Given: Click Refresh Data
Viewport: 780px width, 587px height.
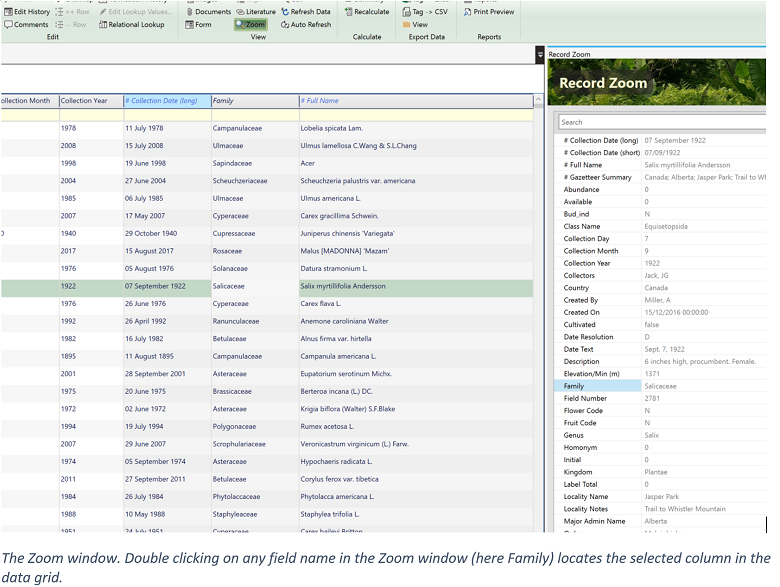Looking at the screenshot, I should pyautogui.click(x=305, y=11).
